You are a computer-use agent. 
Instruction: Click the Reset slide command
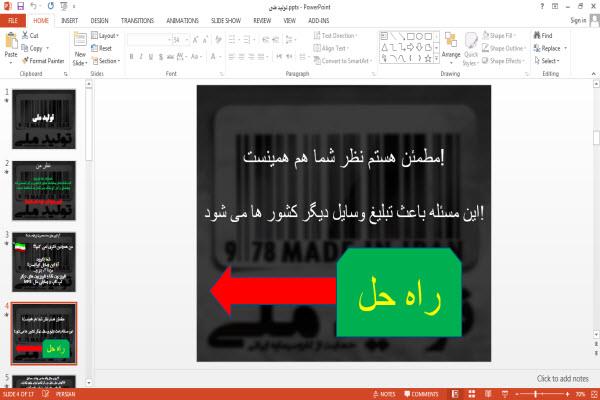pyautogui.click(x=102, y=48)
